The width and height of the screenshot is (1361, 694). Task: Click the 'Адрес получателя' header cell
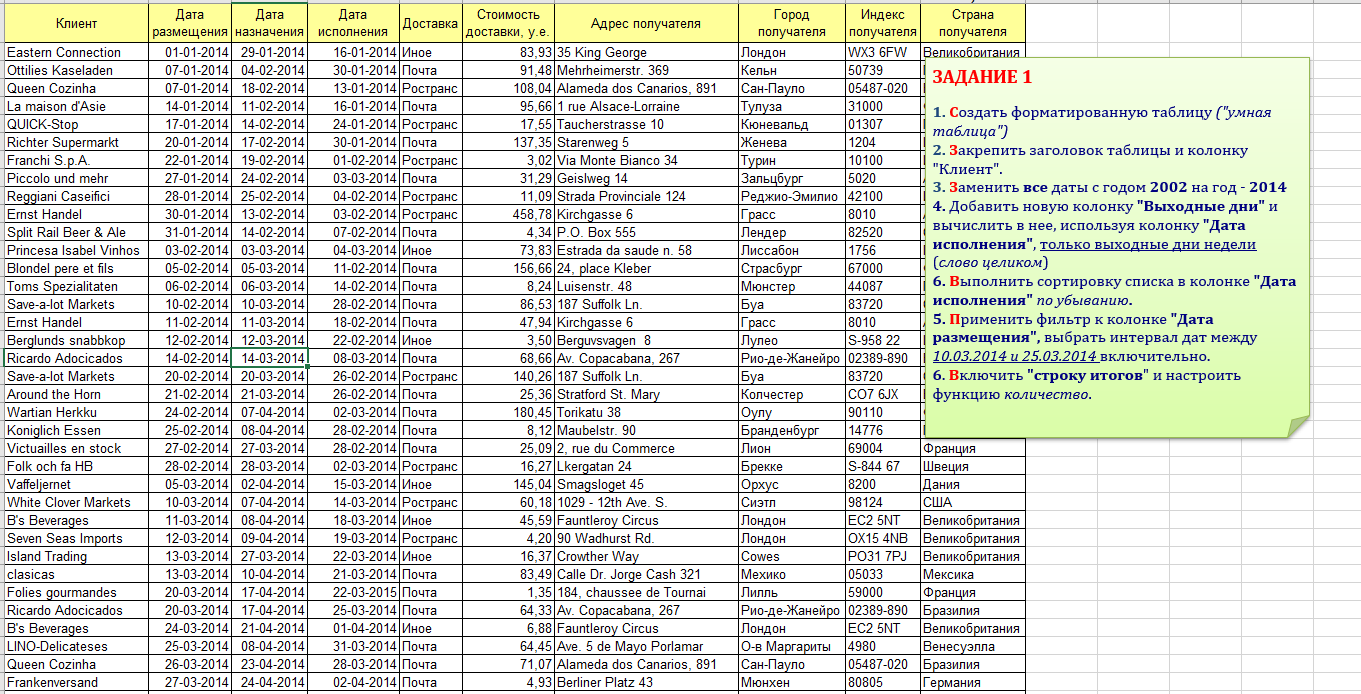tap(645, 23)
